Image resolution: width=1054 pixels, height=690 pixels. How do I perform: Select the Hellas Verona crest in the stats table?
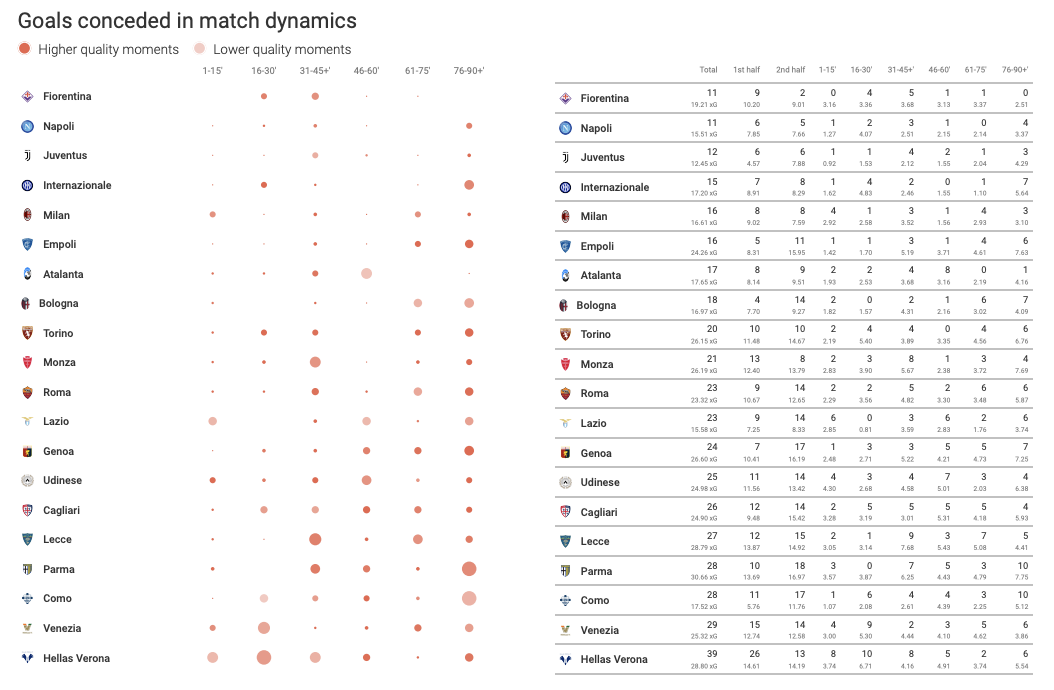click(x=565, y=659)
